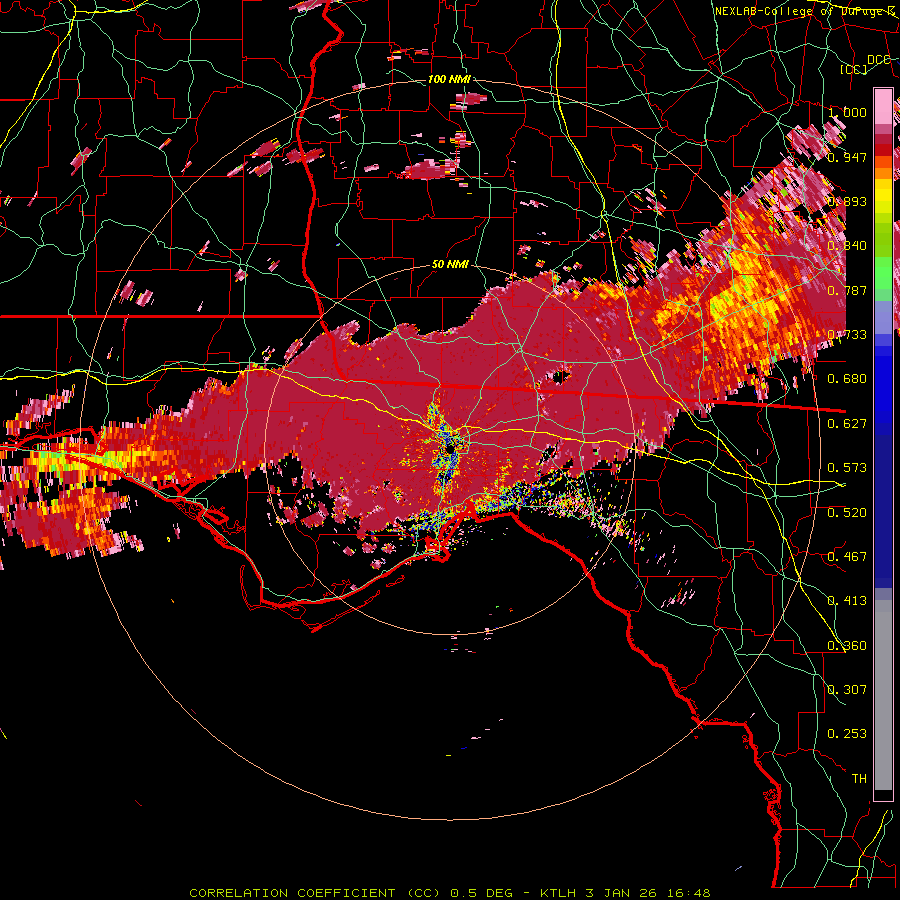Click the 0.787 color scale value

pyautogui.click(x=847, y=290)
